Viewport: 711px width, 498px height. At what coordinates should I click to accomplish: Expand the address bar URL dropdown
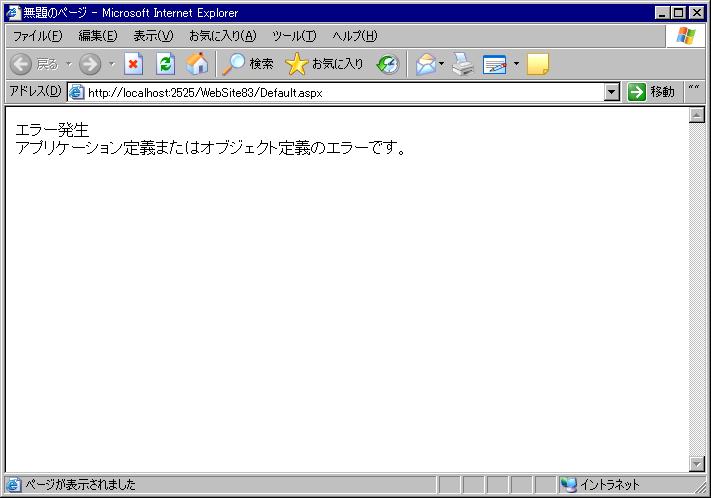pos(612,92)
